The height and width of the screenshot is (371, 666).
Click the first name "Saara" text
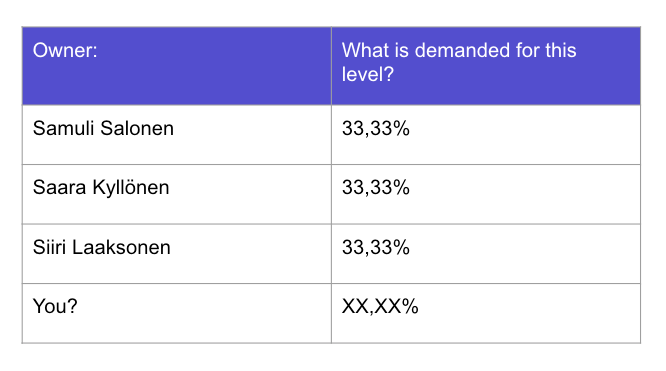[59, 187]
